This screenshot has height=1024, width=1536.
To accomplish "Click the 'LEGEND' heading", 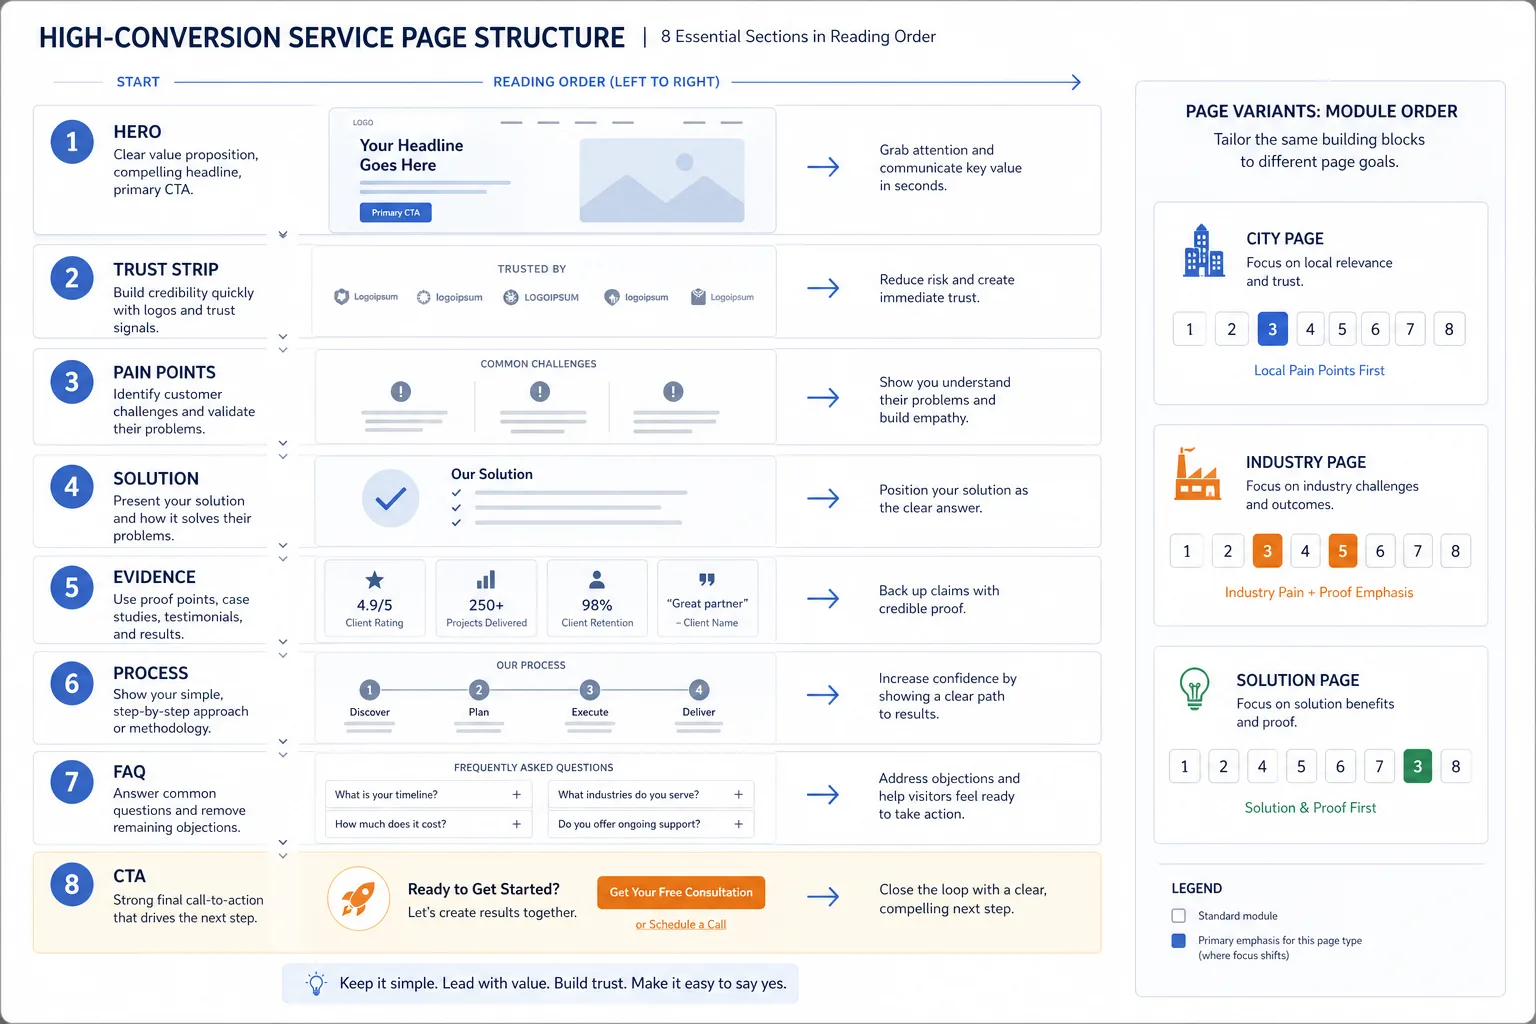I will coord(1197,888).
